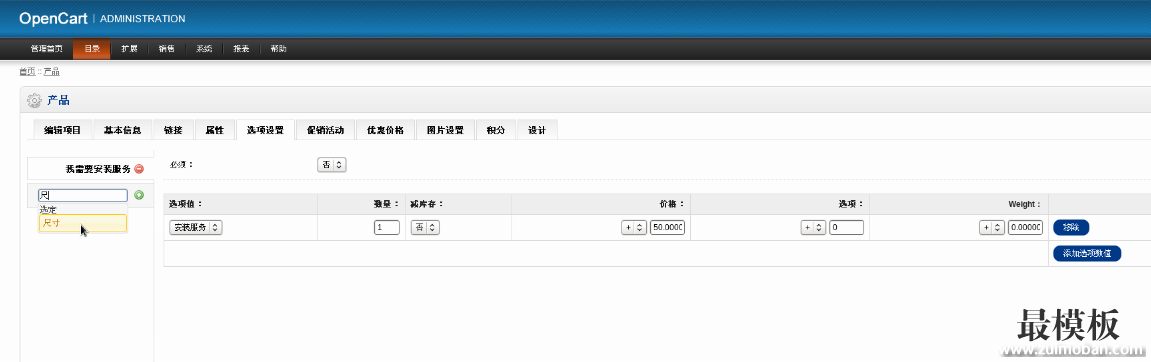Screen dimensions: 1151x362
Task: Open the 系统 menu
Action: pyautogui.click(x=204, y=49)
